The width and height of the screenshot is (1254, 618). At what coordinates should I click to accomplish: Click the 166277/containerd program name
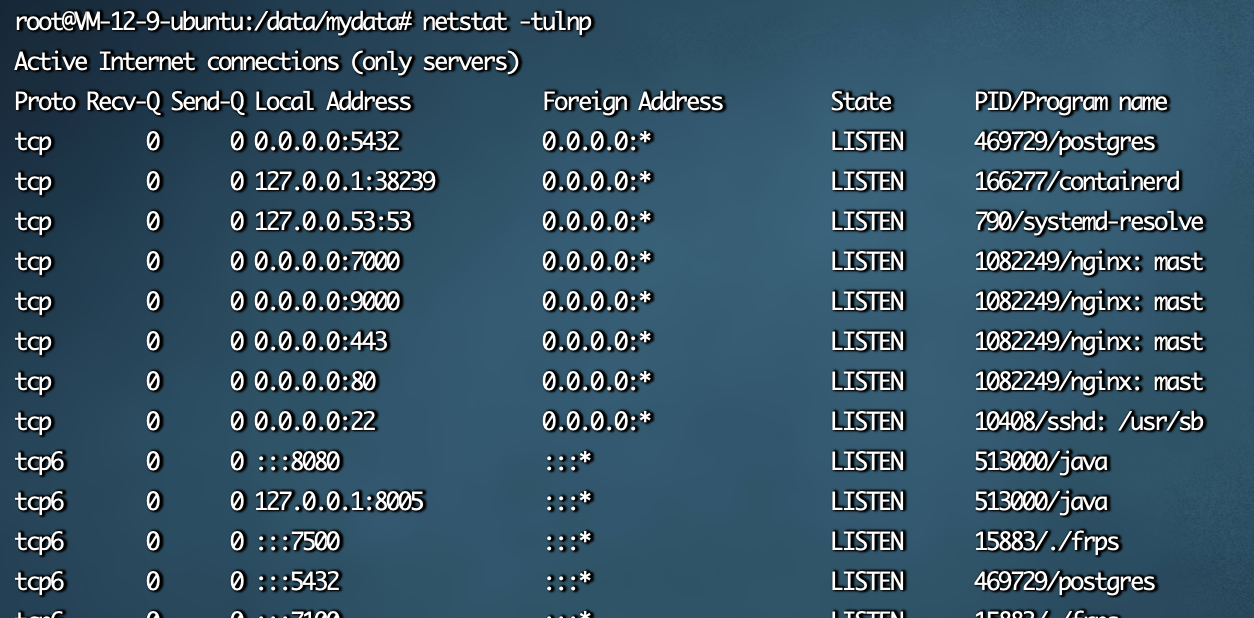tap(1077, 181)
